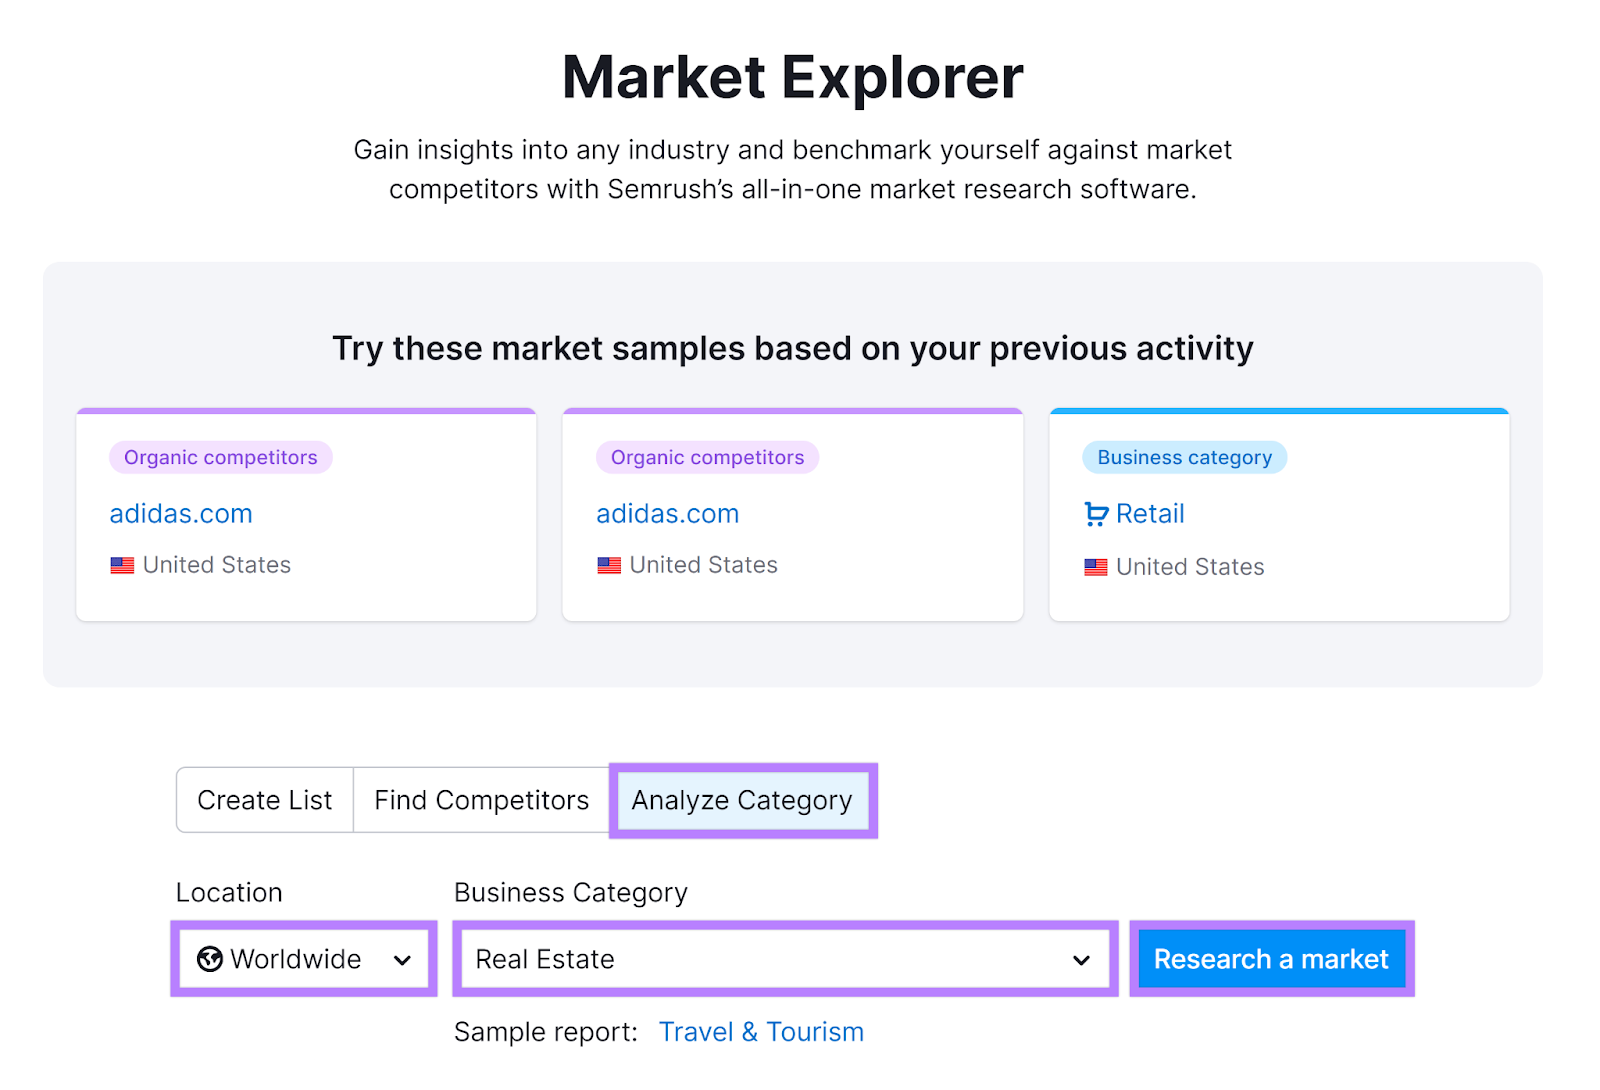Screen dimensions: 1600x1090
Task: Switch to the Create List tab
Action: [x=264, y=800]
